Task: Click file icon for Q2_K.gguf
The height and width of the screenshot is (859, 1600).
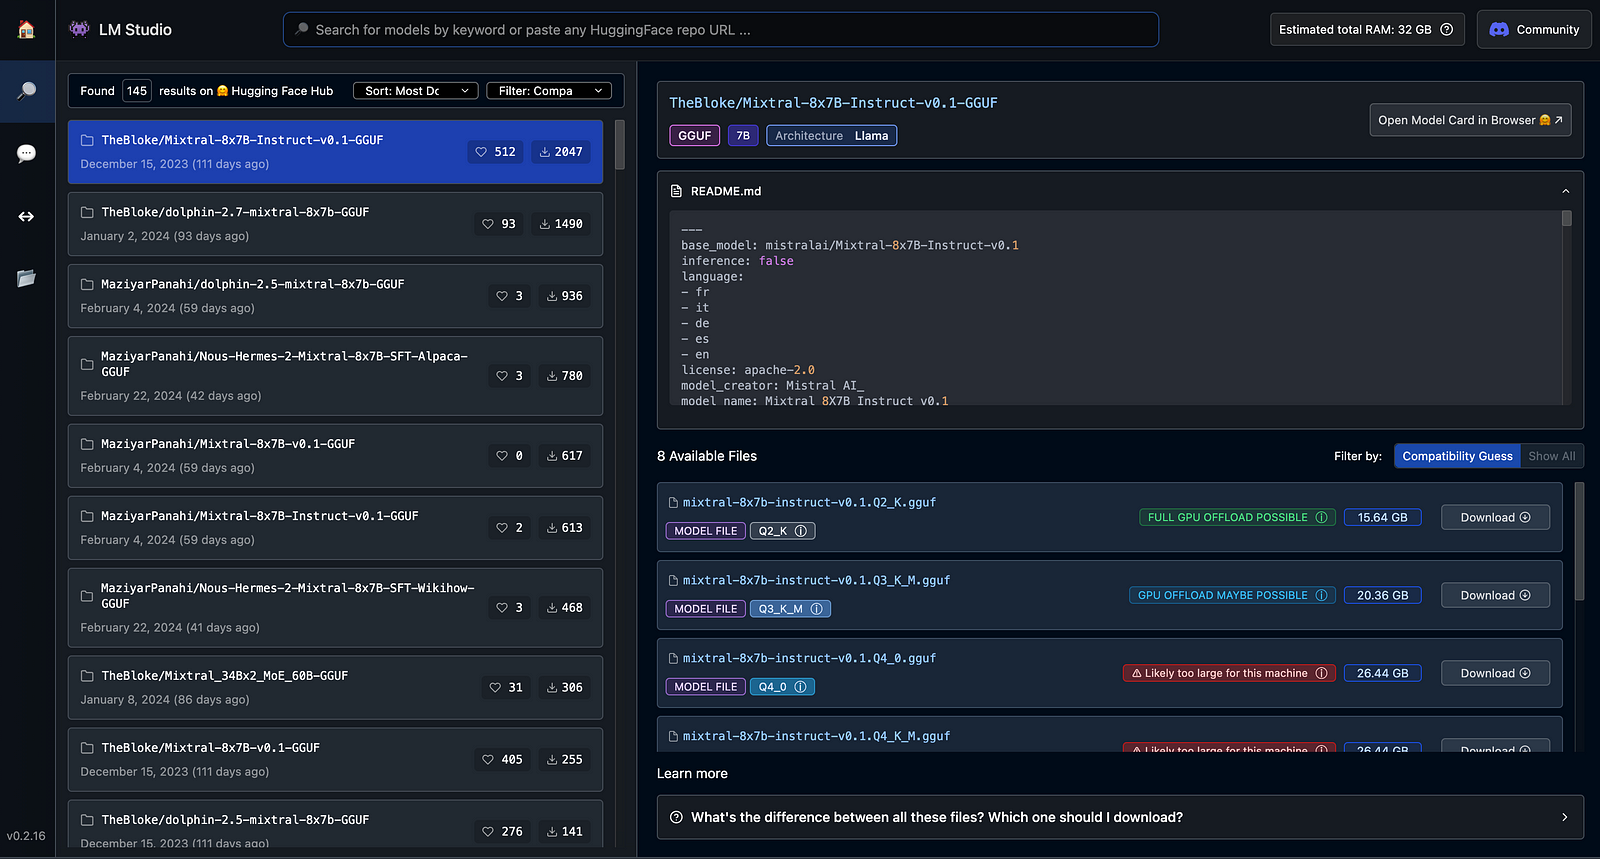Action: tap(674, 503)
